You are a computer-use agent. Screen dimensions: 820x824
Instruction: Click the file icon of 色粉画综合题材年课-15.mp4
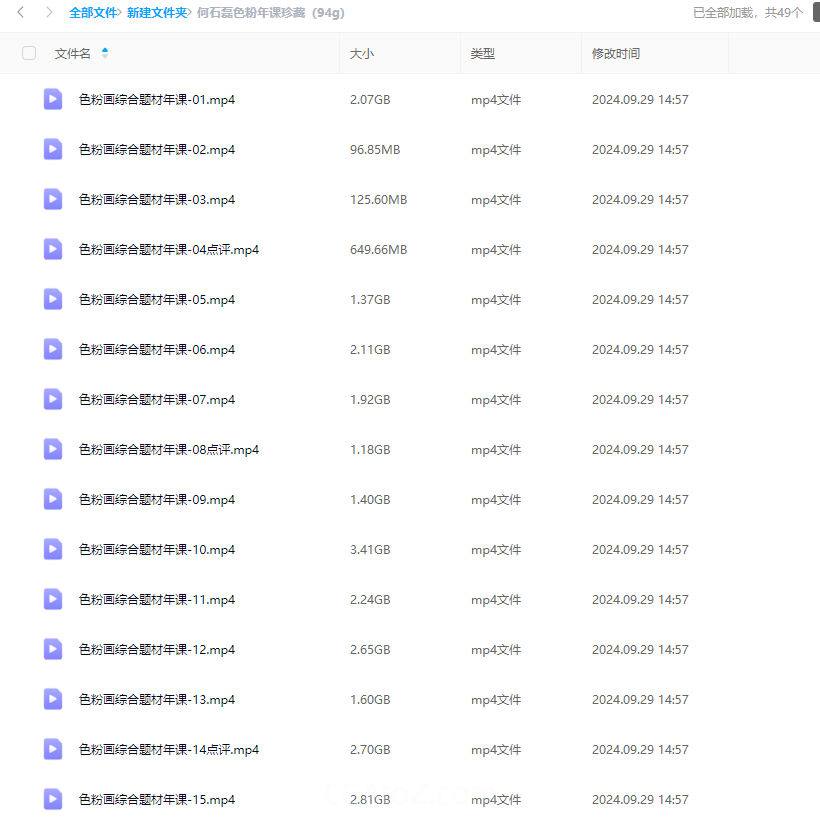53,799
